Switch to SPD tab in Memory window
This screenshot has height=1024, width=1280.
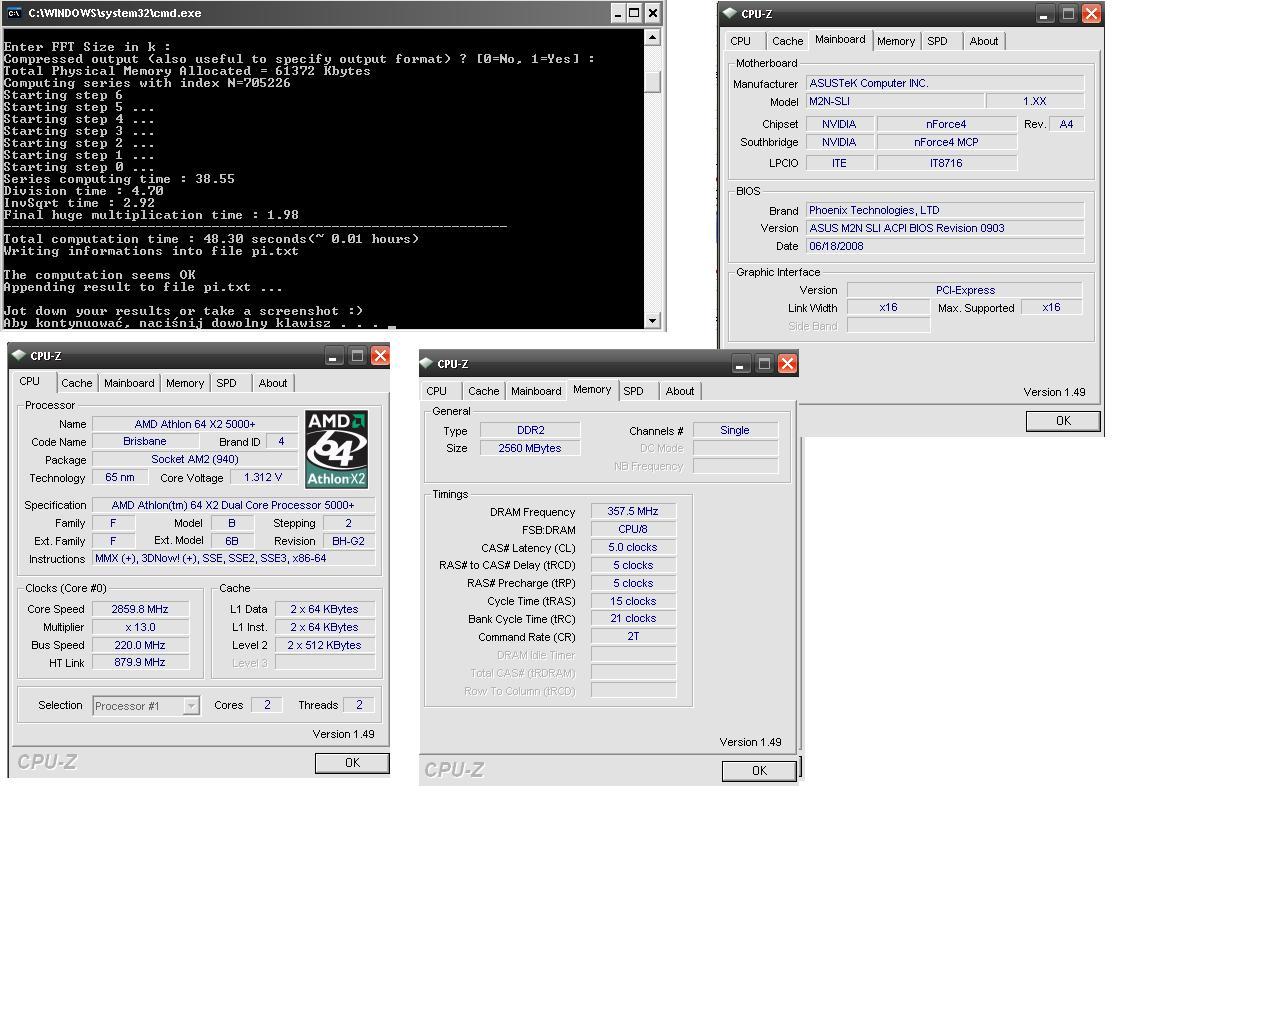point(634,391)
